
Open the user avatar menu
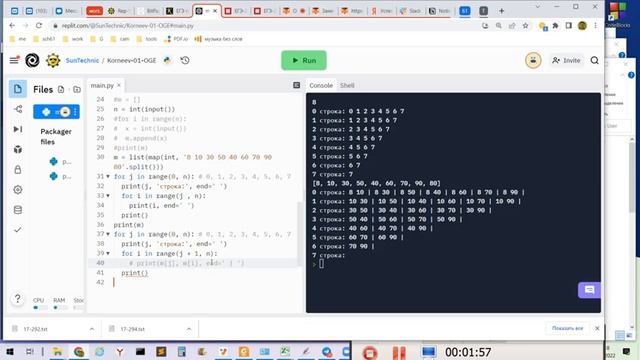click(533, 60)
